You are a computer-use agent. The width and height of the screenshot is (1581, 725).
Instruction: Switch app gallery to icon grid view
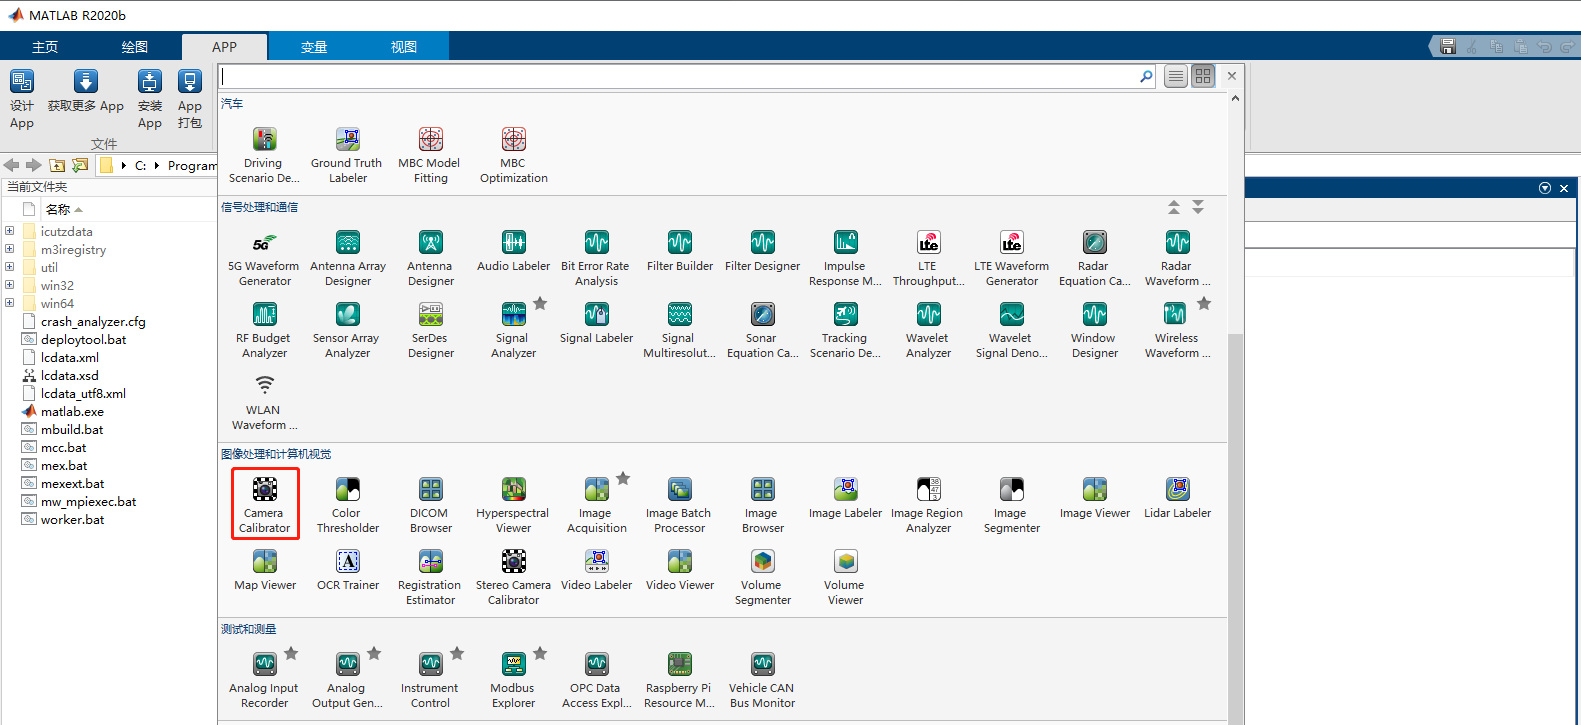1203,76
